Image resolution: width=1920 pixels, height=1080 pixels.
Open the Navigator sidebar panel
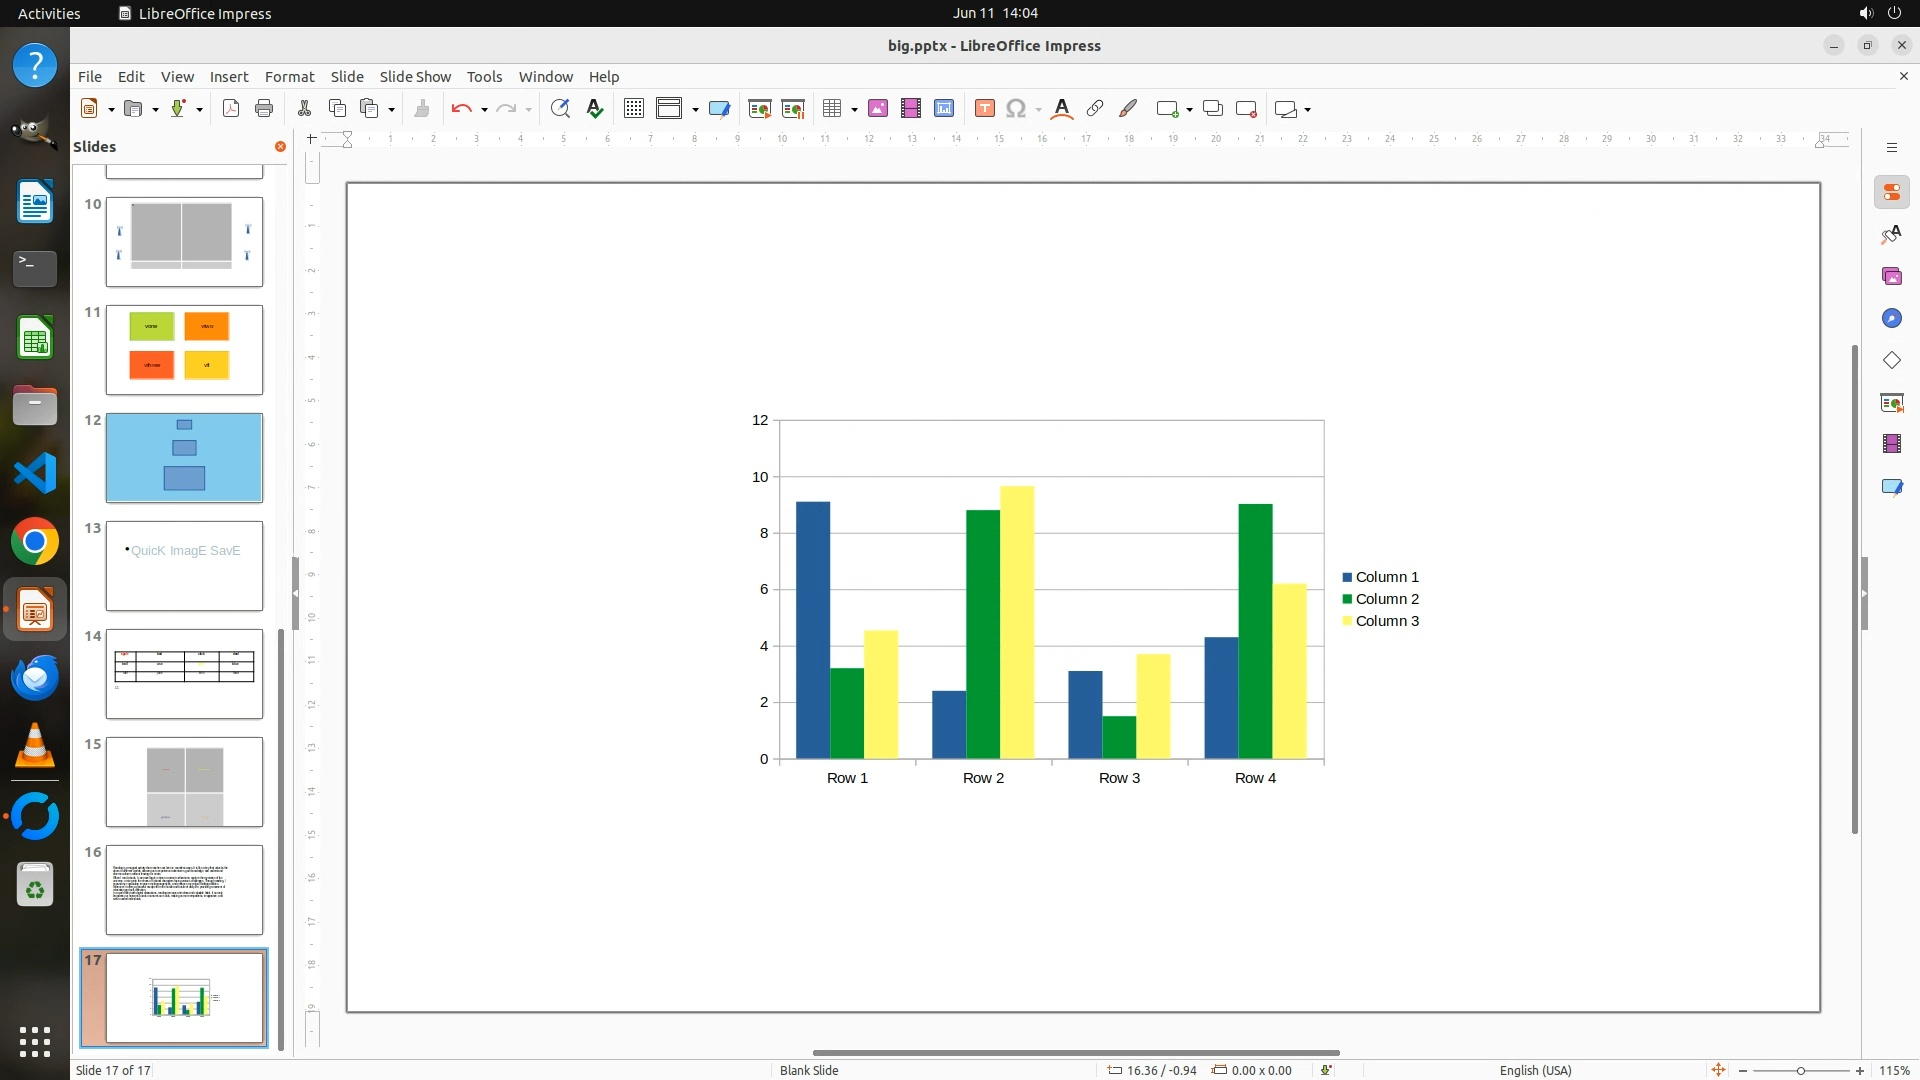(x=1891, y=318)
